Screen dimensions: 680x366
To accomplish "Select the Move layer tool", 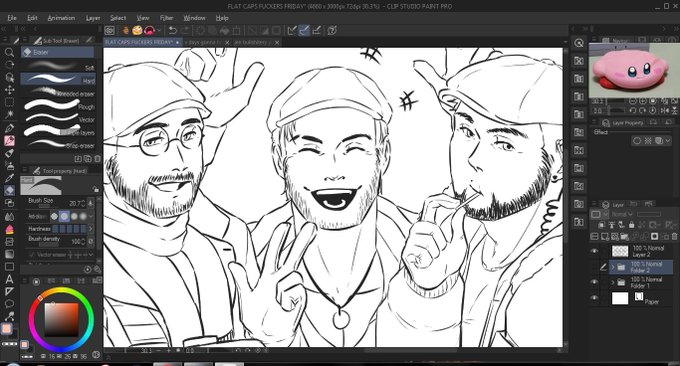I will coord(9,90).
